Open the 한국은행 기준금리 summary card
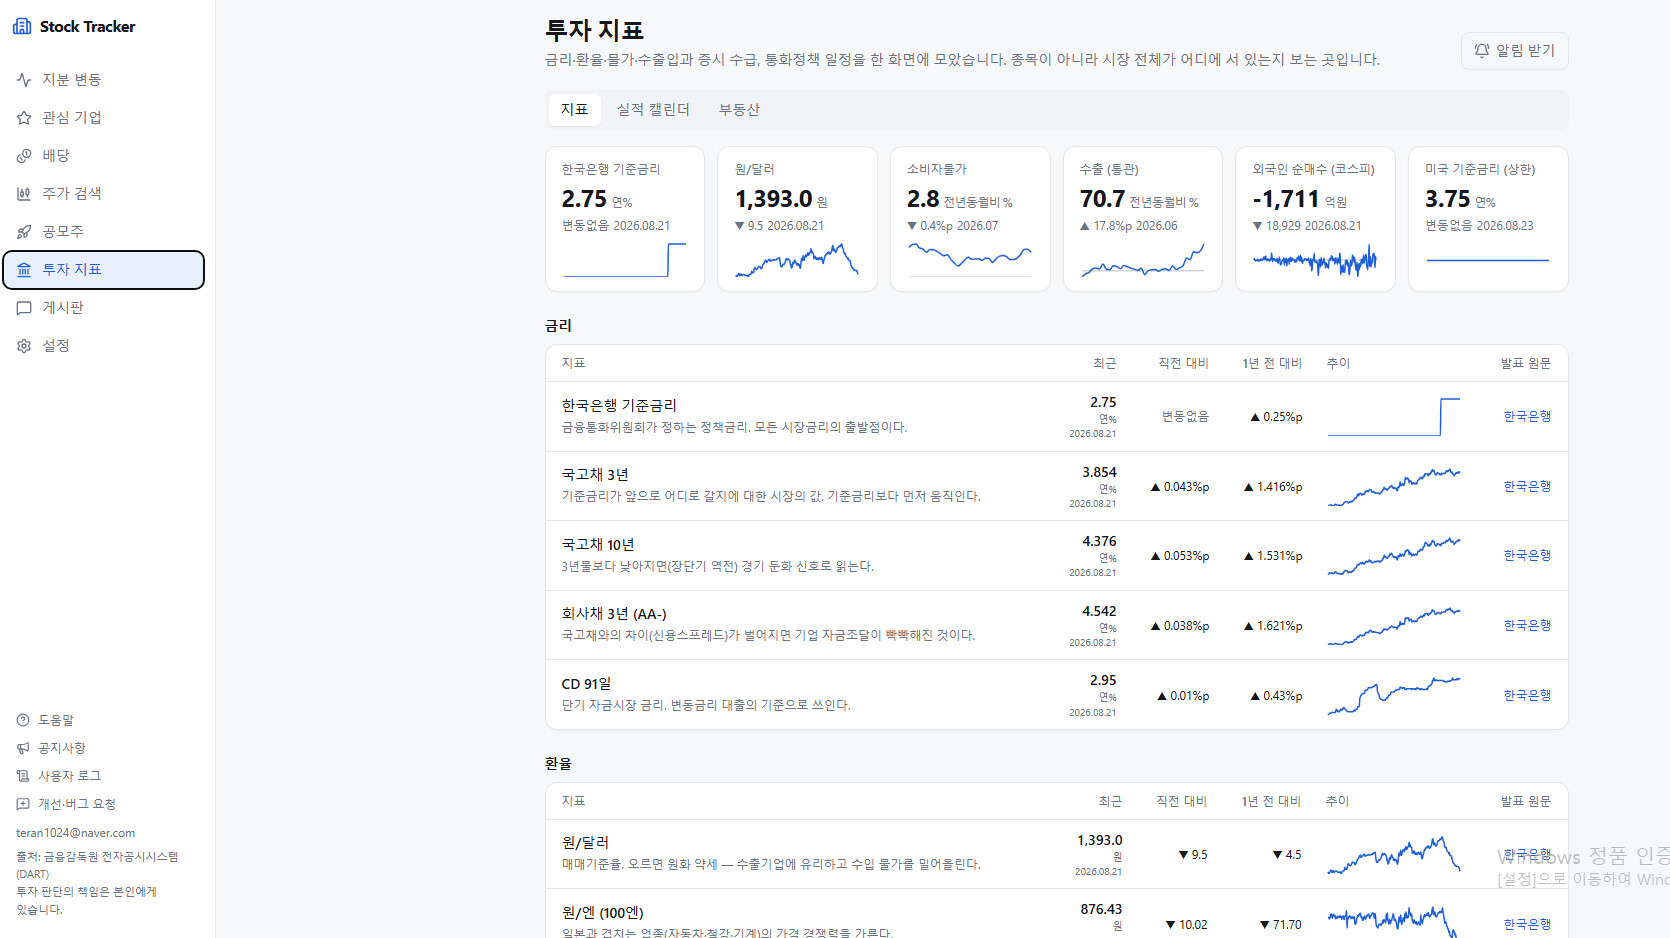1670x938 pixels. click(625, 219)
